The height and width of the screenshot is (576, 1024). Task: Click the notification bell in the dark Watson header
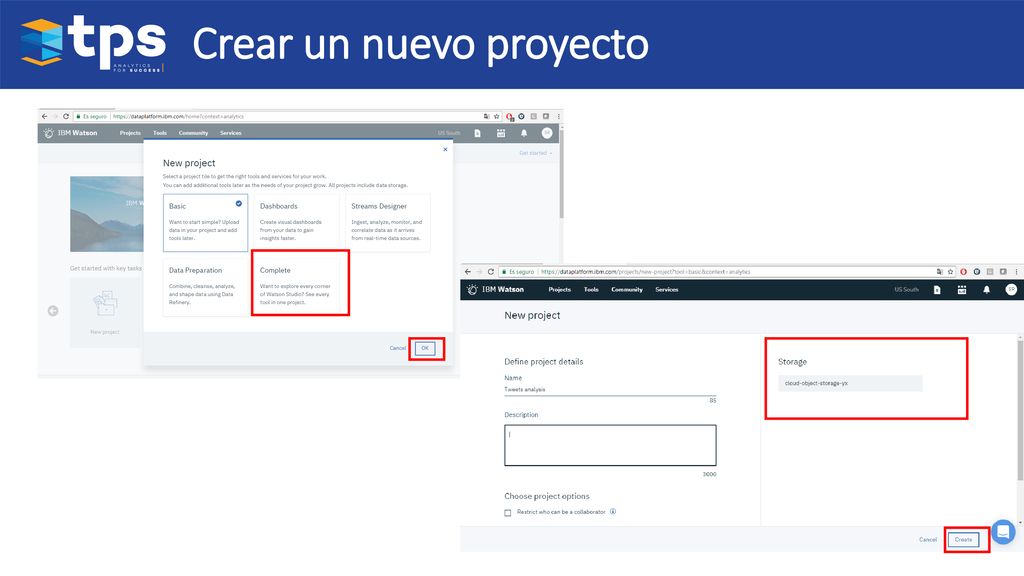986,289
